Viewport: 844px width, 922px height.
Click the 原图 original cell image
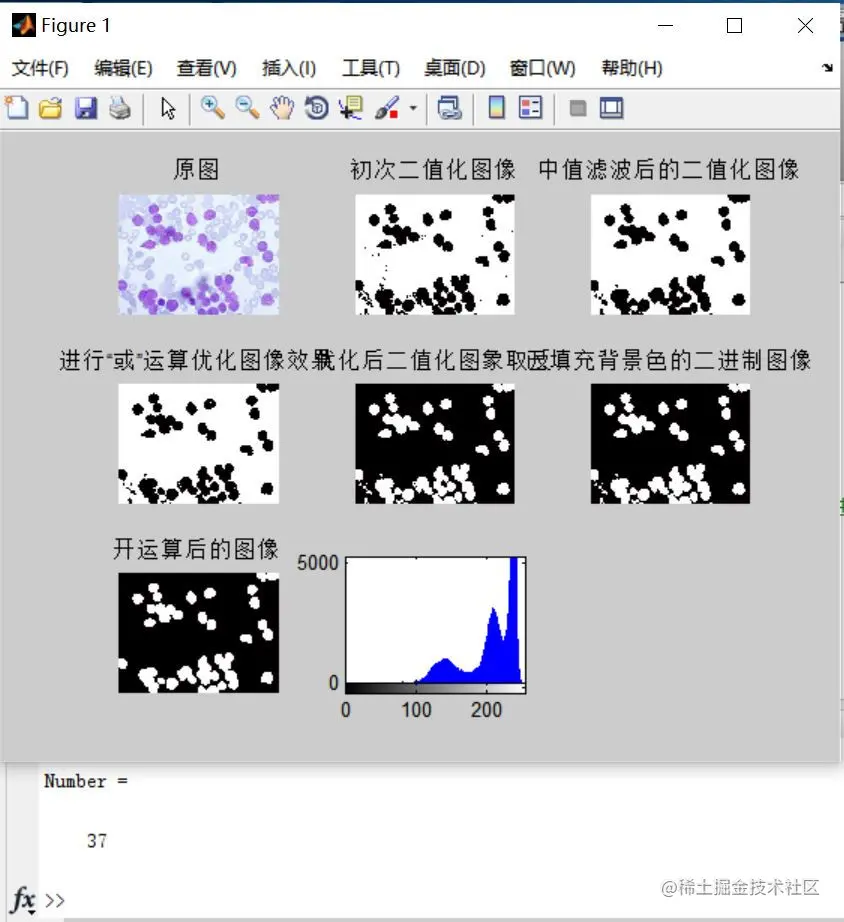click(199, 255)
